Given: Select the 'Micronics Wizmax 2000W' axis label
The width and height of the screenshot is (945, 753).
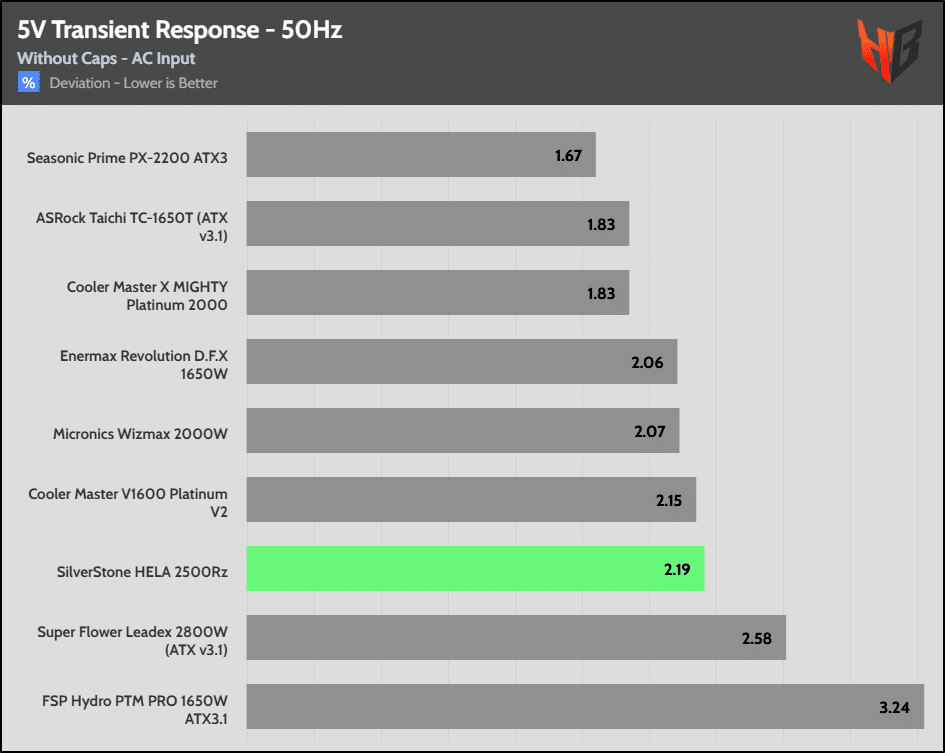Looking at the screenshot, I should 140,435.
